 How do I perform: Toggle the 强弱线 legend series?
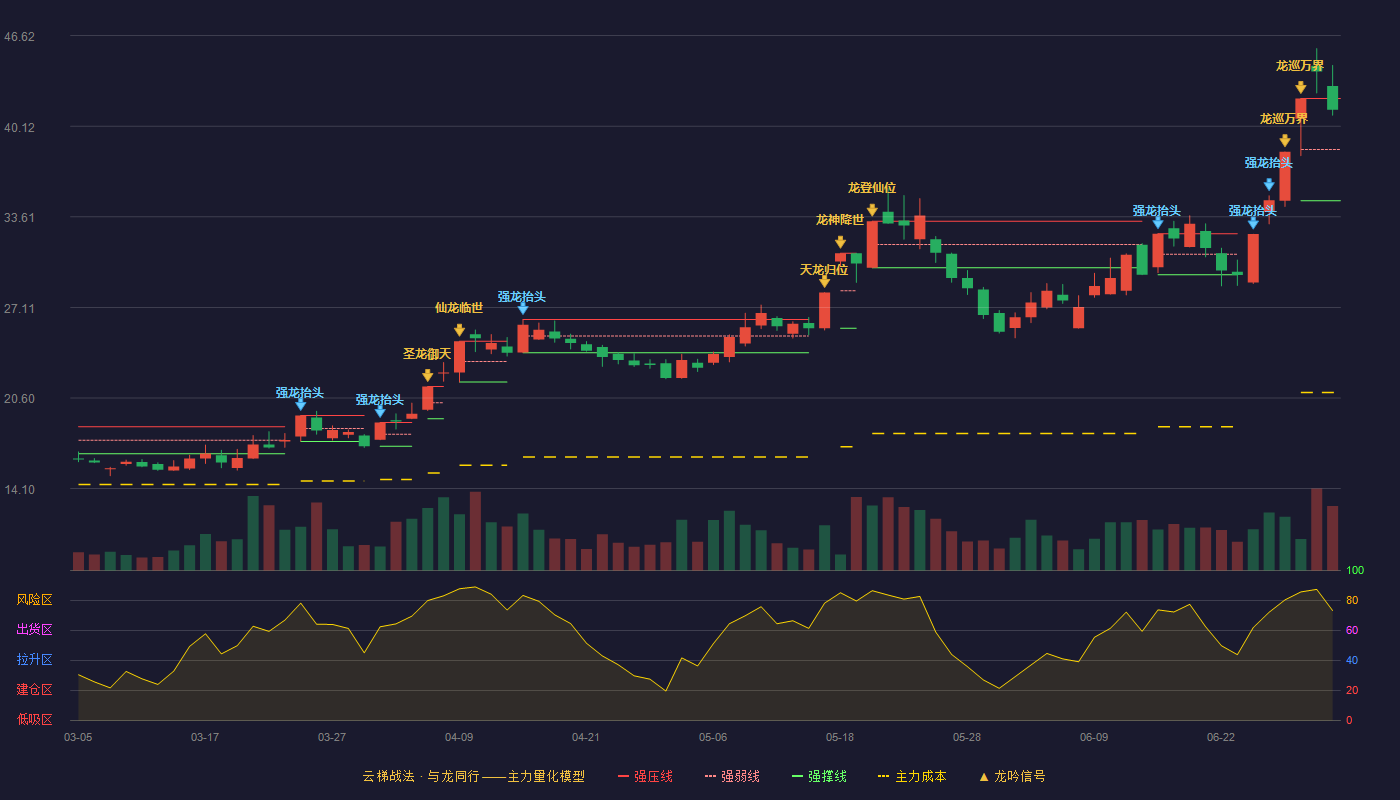(732, 776)
